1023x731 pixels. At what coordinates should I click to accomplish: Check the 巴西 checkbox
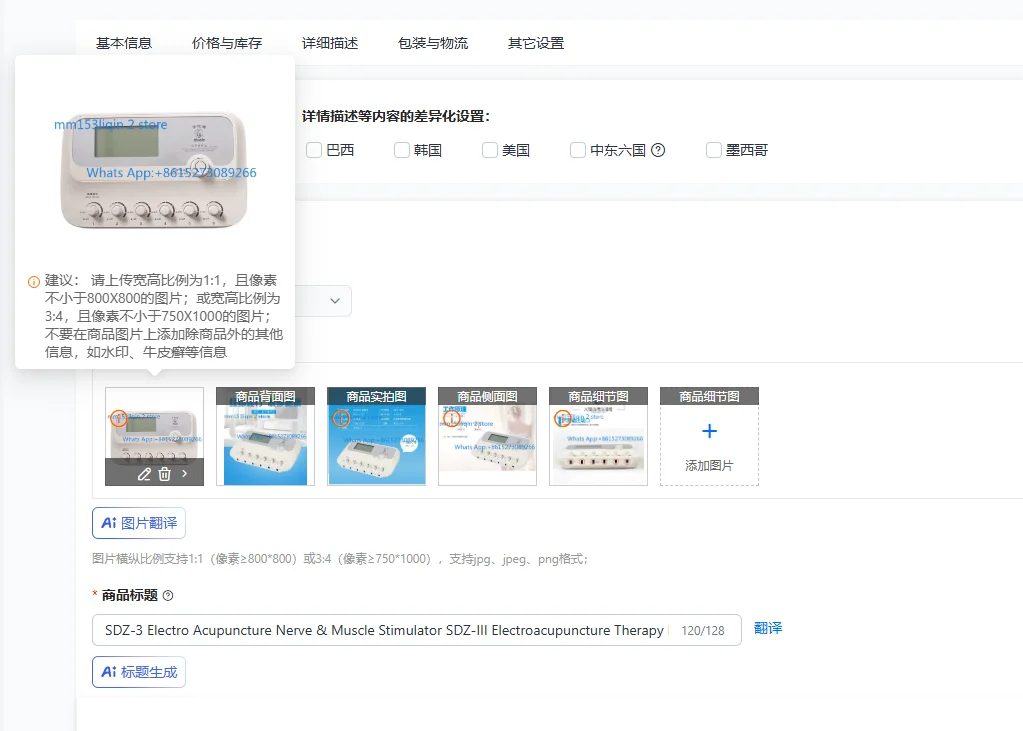point(314,150)
